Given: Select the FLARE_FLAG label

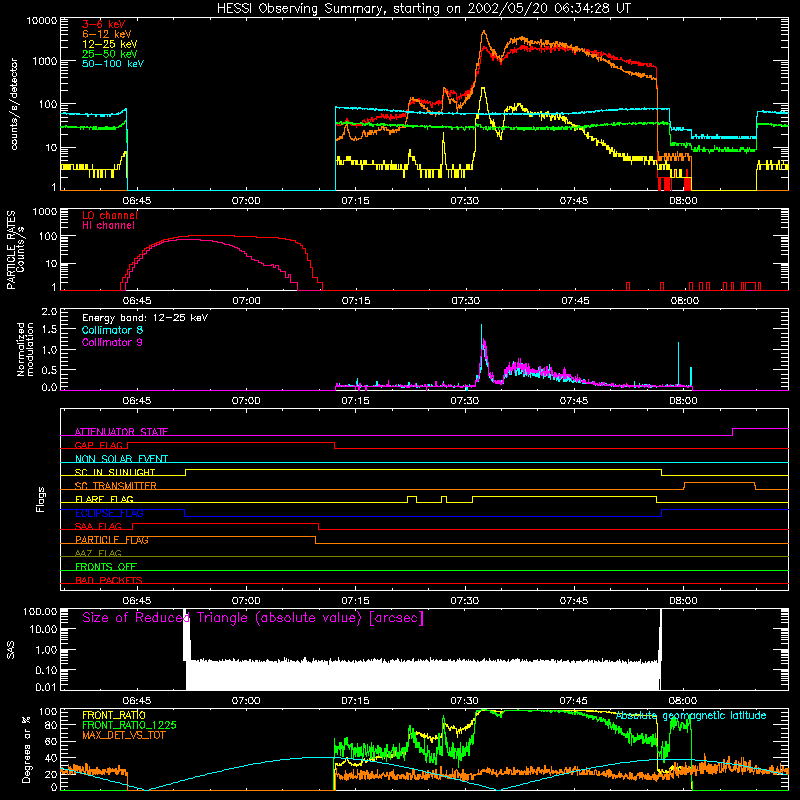Looking at the screenshot, I should tap(104, 499).
